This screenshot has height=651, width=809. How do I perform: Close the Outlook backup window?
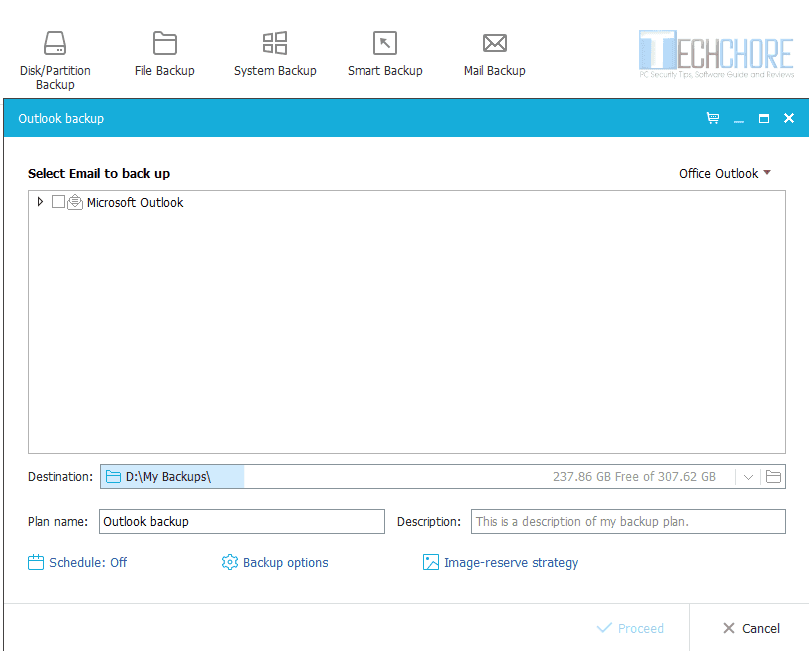(x=789, y=118)
